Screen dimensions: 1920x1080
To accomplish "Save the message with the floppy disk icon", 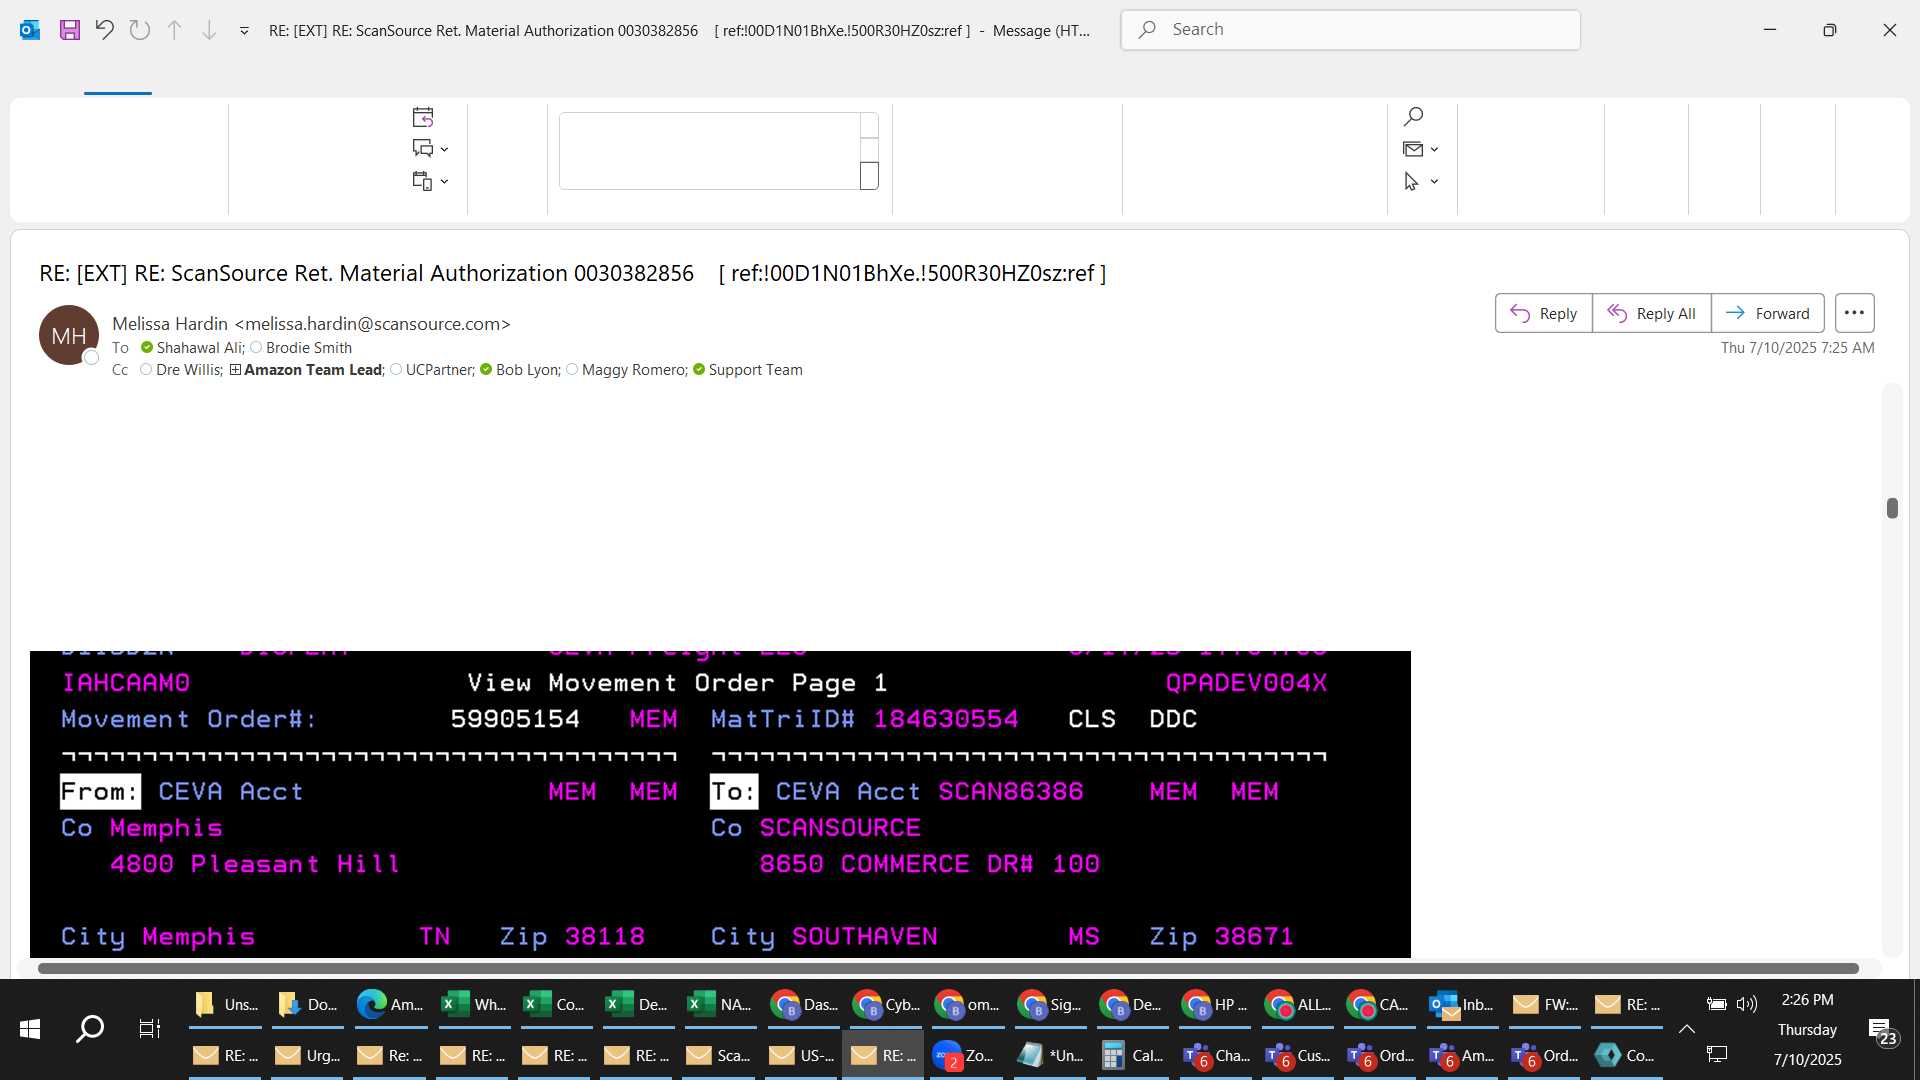I will pos(69,30).
